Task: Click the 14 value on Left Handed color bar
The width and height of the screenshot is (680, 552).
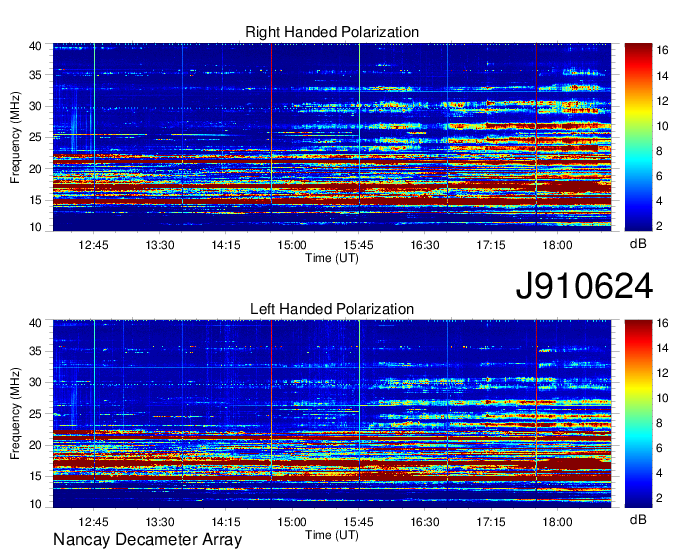Action: coord(662,348)
